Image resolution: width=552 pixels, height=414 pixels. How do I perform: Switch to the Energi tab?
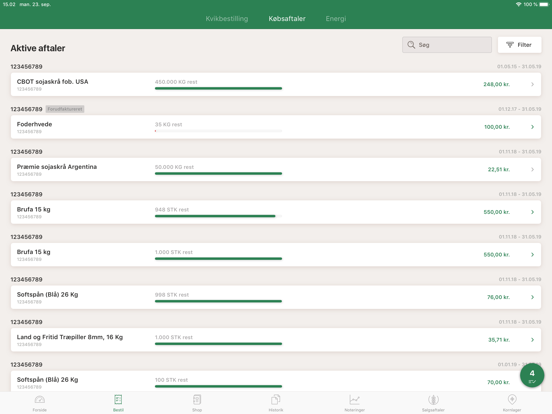click(x=336, y=19)
